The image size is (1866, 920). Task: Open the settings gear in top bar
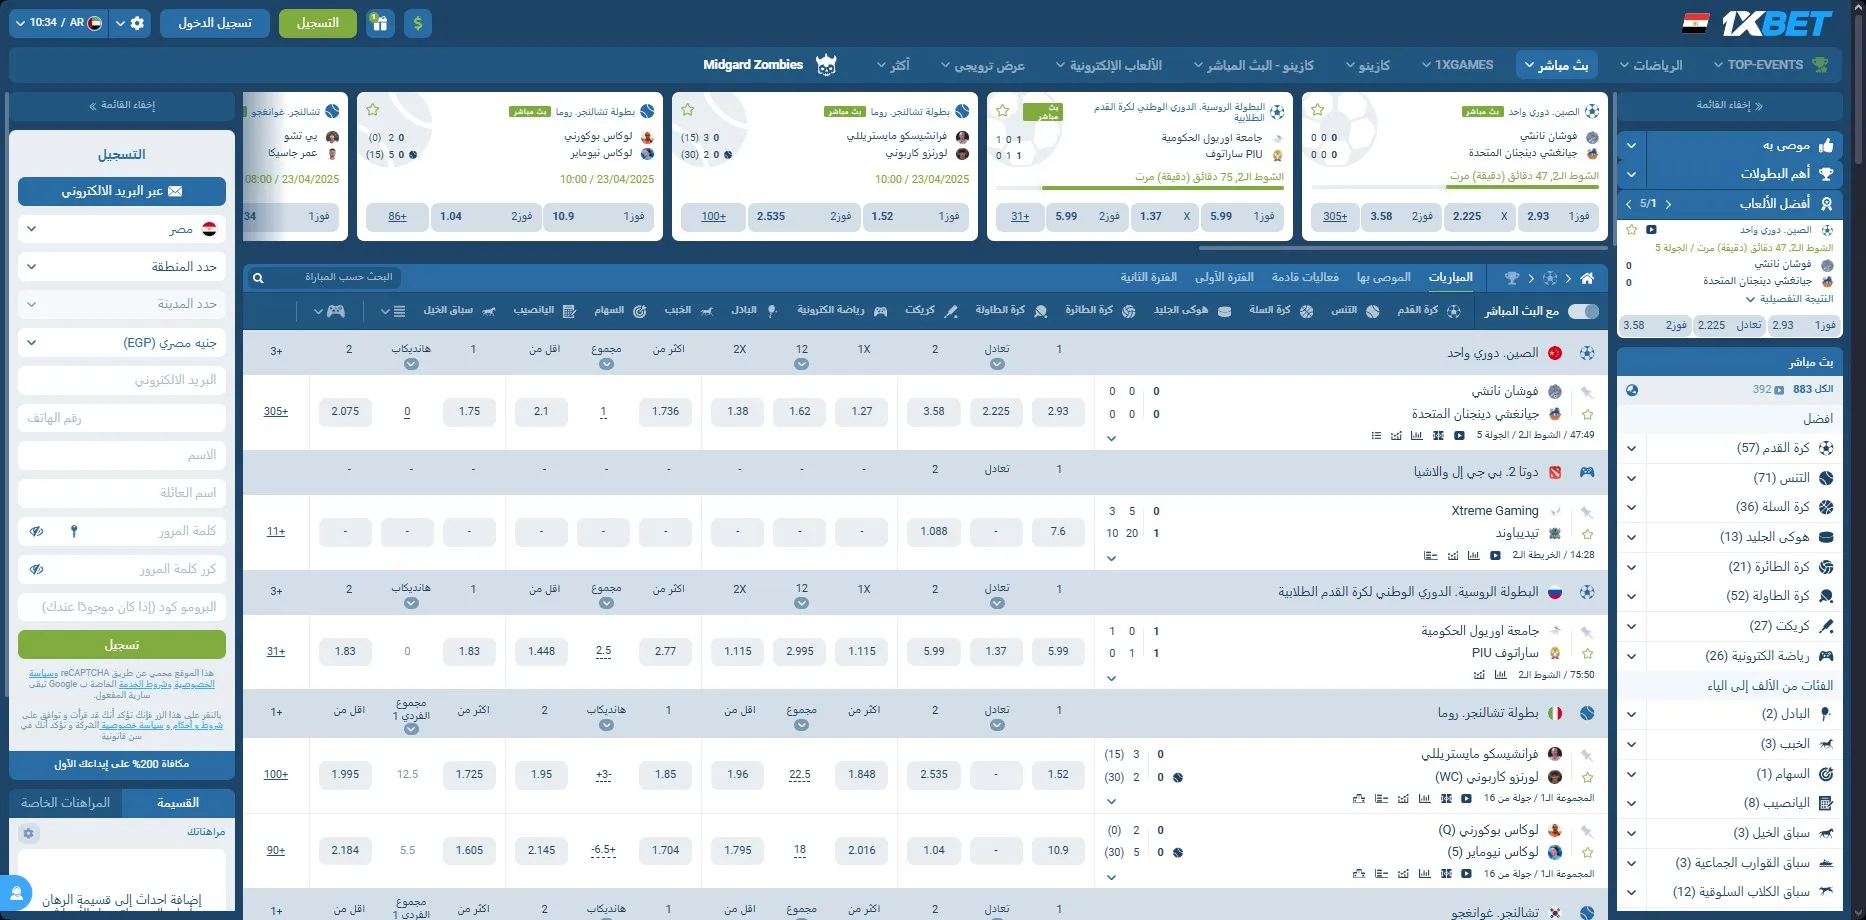pos(138,23)
